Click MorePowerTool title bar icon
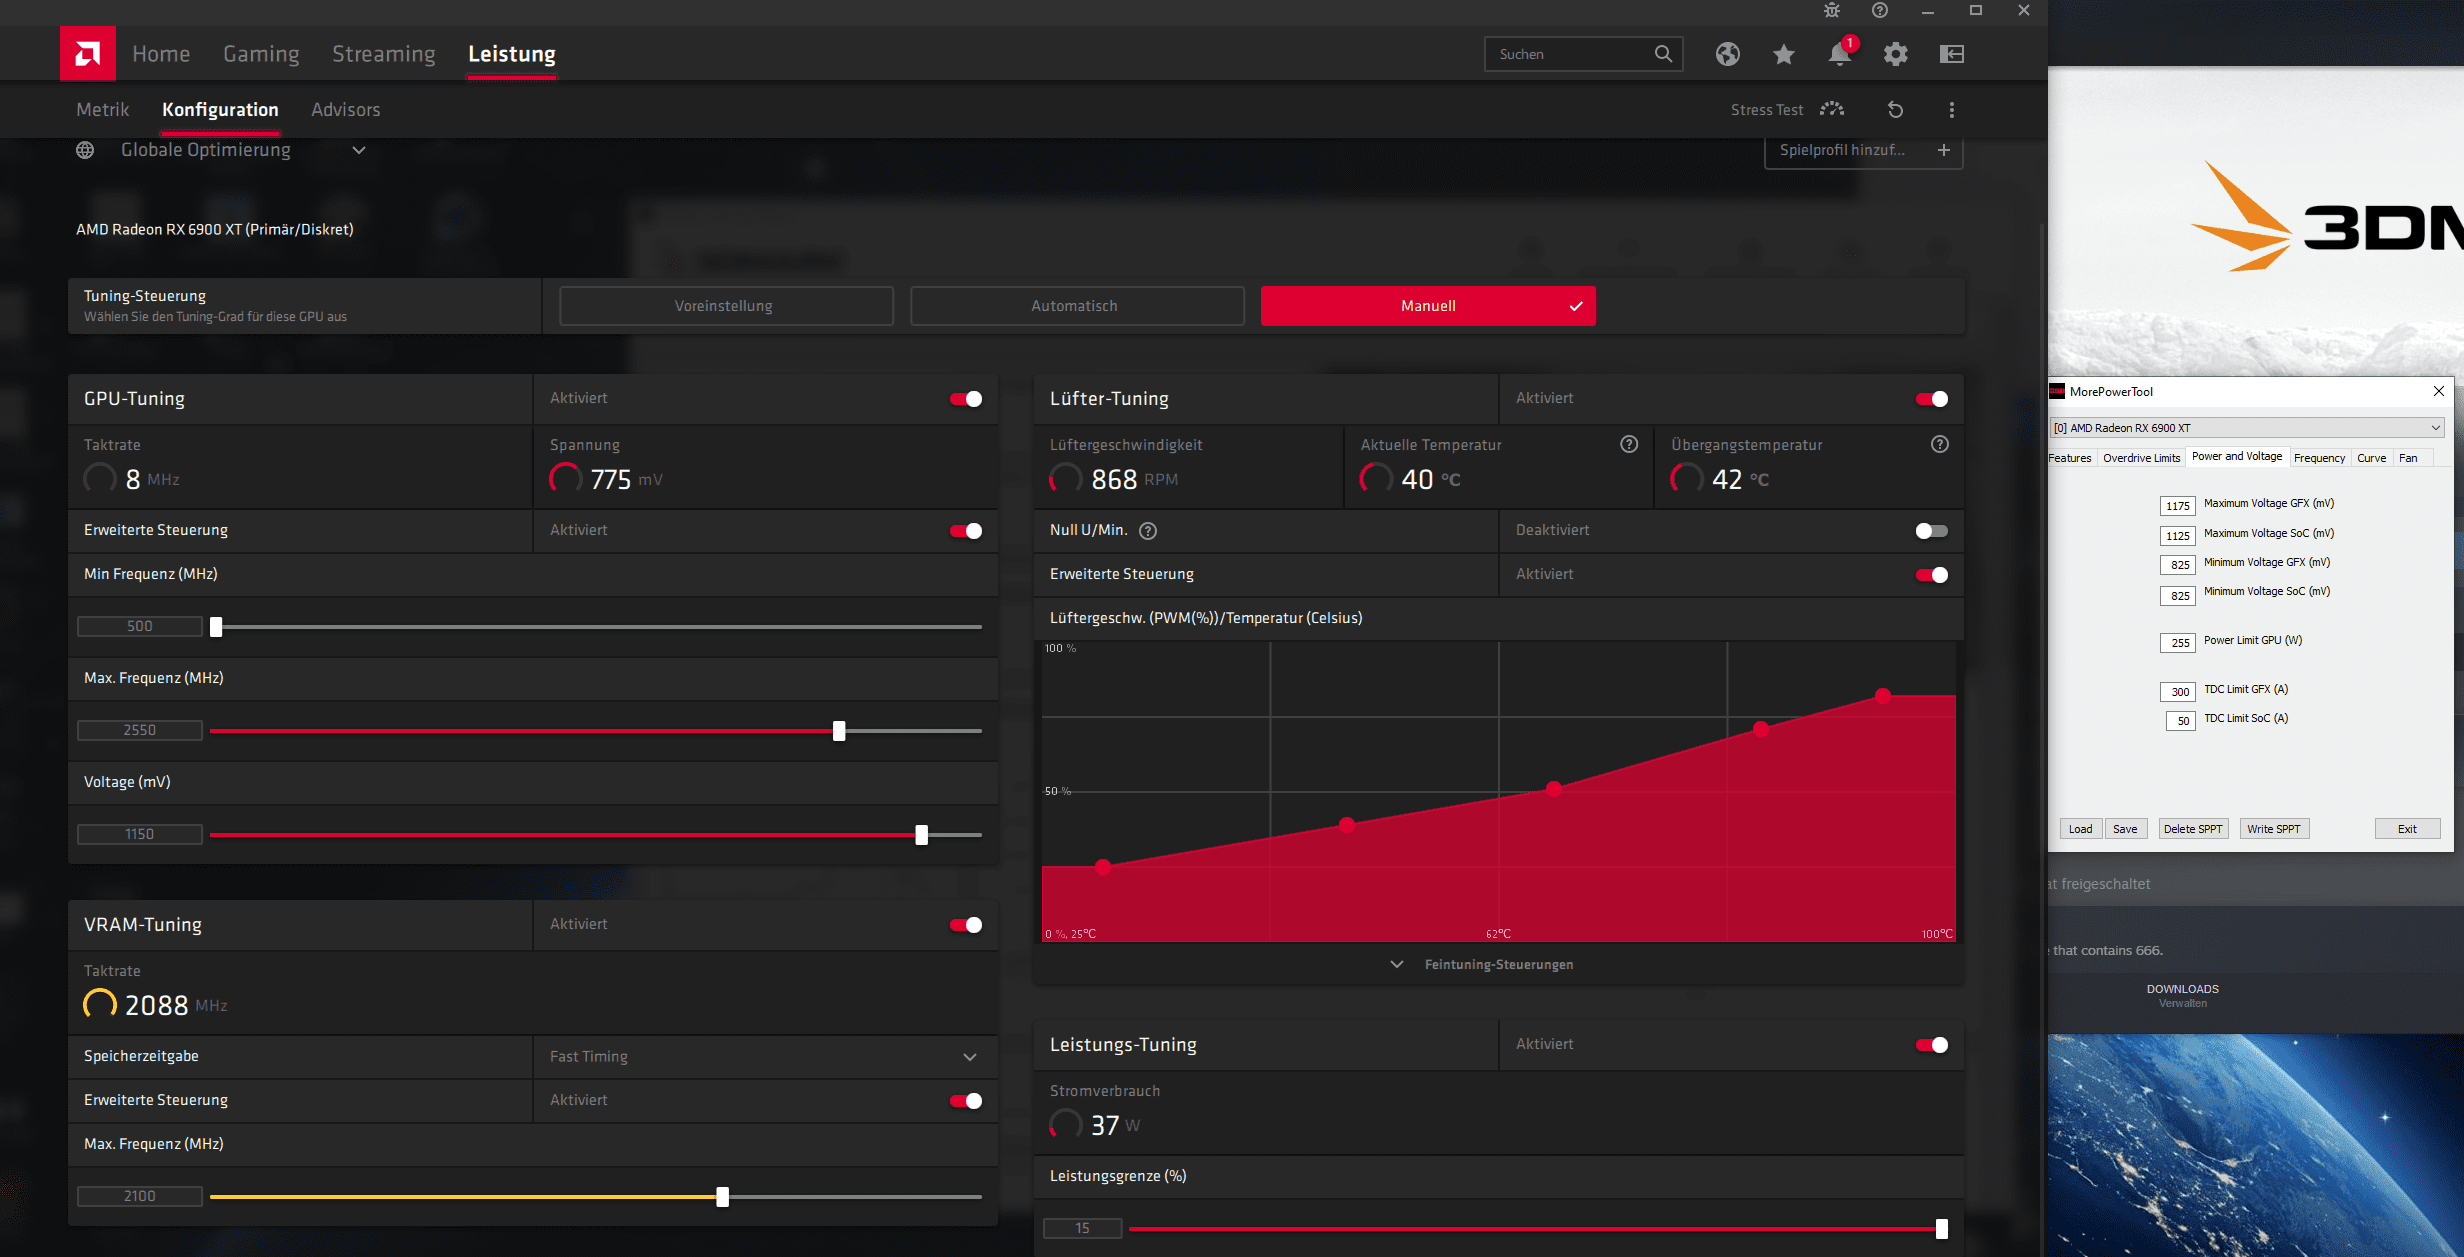The width and height of the screenshot is (2464, 1257). [2057, 391]
